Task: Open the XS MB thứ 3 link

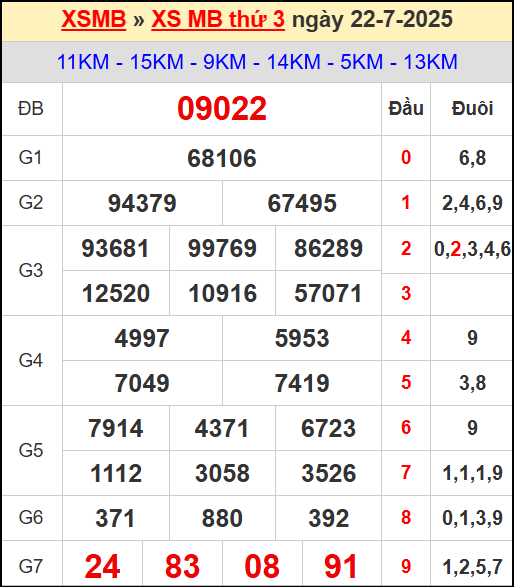Action: [x=218, y=19]
